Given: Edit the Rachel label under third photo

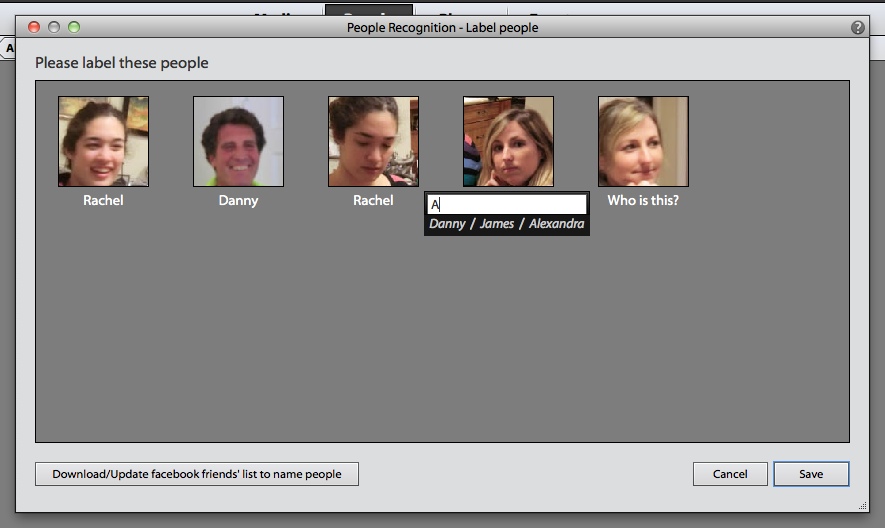Looking at the screenshot, I should [x=373, y=201].
